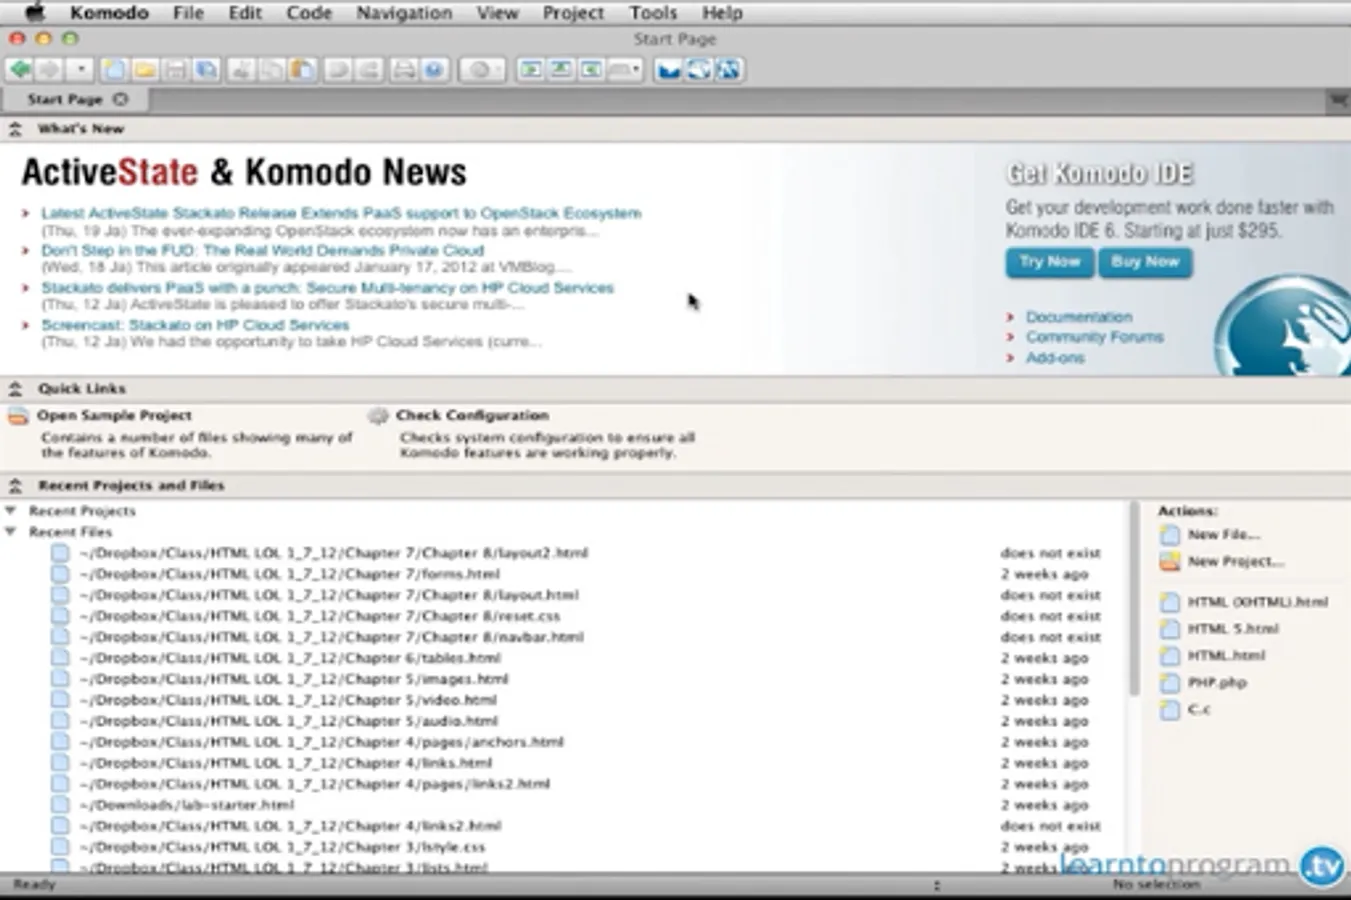1351x900 pixels.
Task: Click the Copy toolbar icon
Action: point(272,69)
